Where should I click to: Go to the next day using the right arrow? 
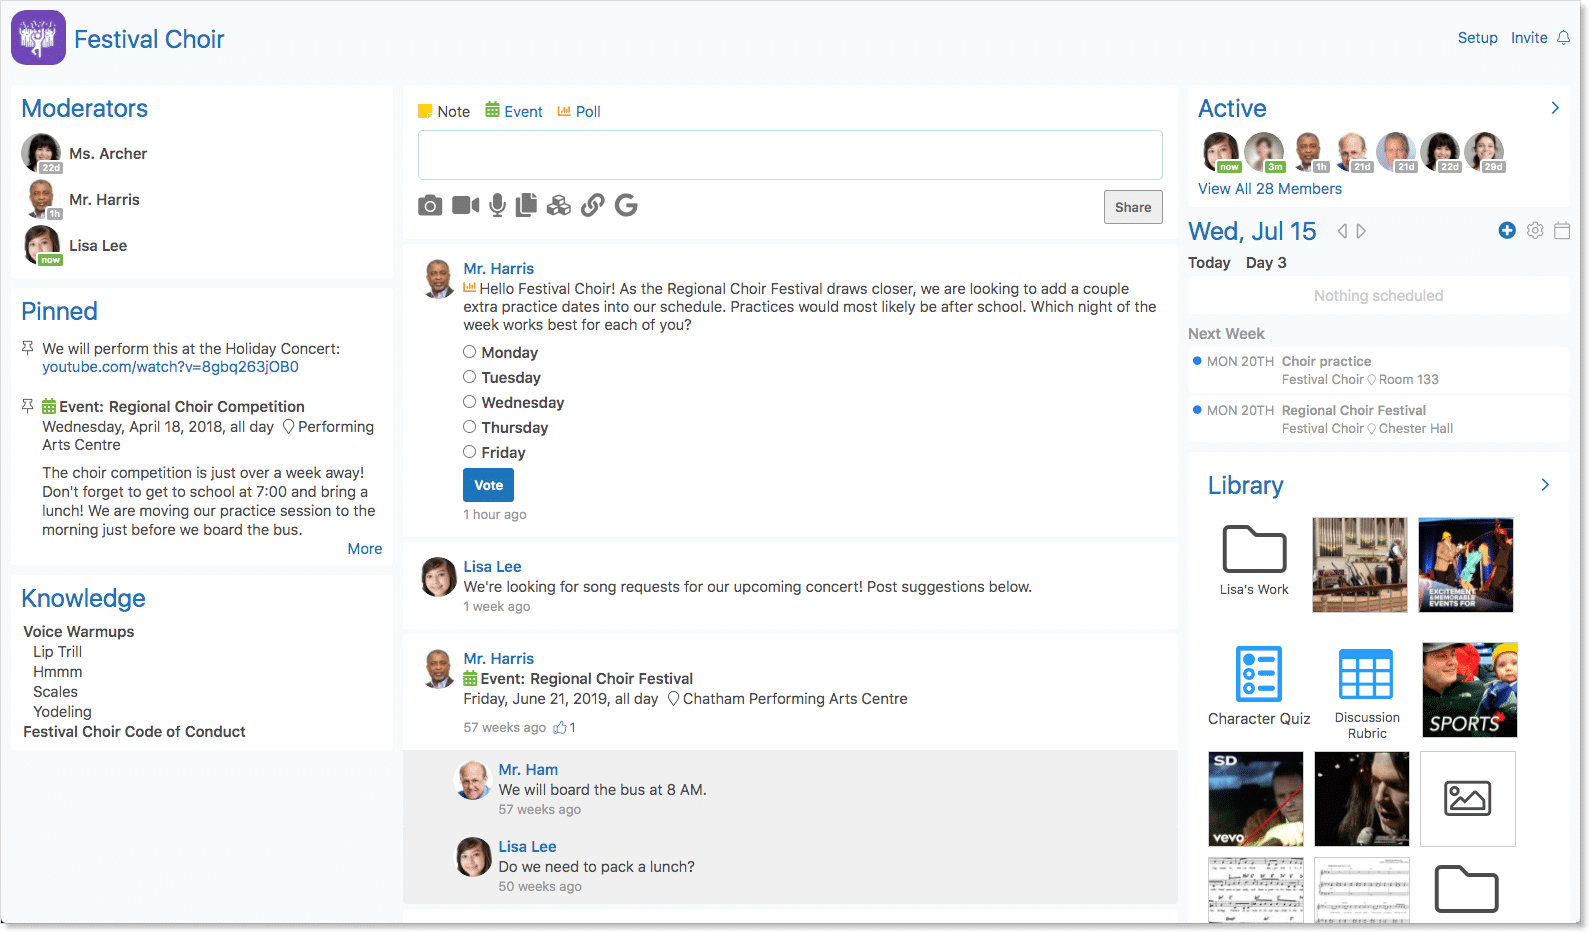(x=1361, y=231)
